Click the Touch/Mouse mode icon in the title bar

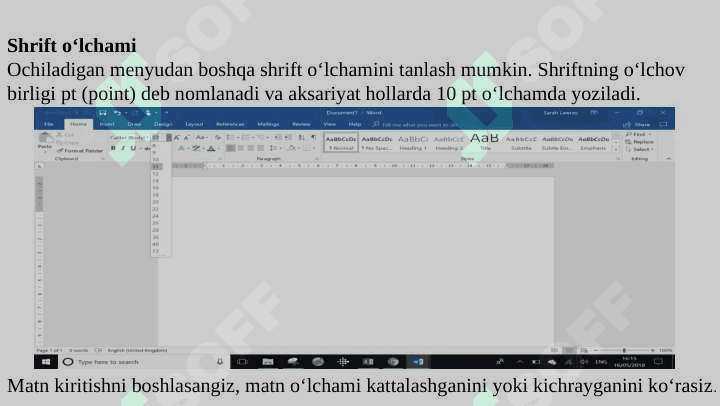[148, 113]
